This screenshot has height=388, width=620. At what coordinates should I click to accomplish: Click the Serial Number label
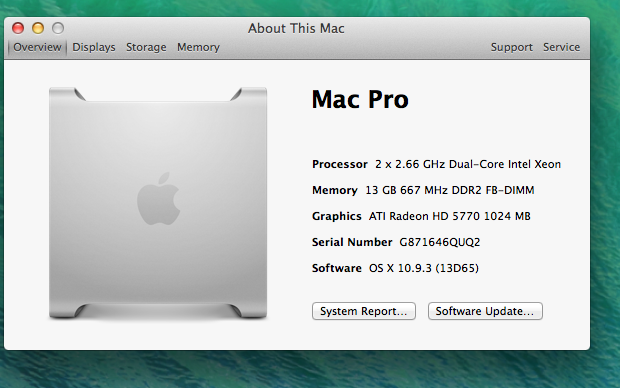[x=352, y=242]
